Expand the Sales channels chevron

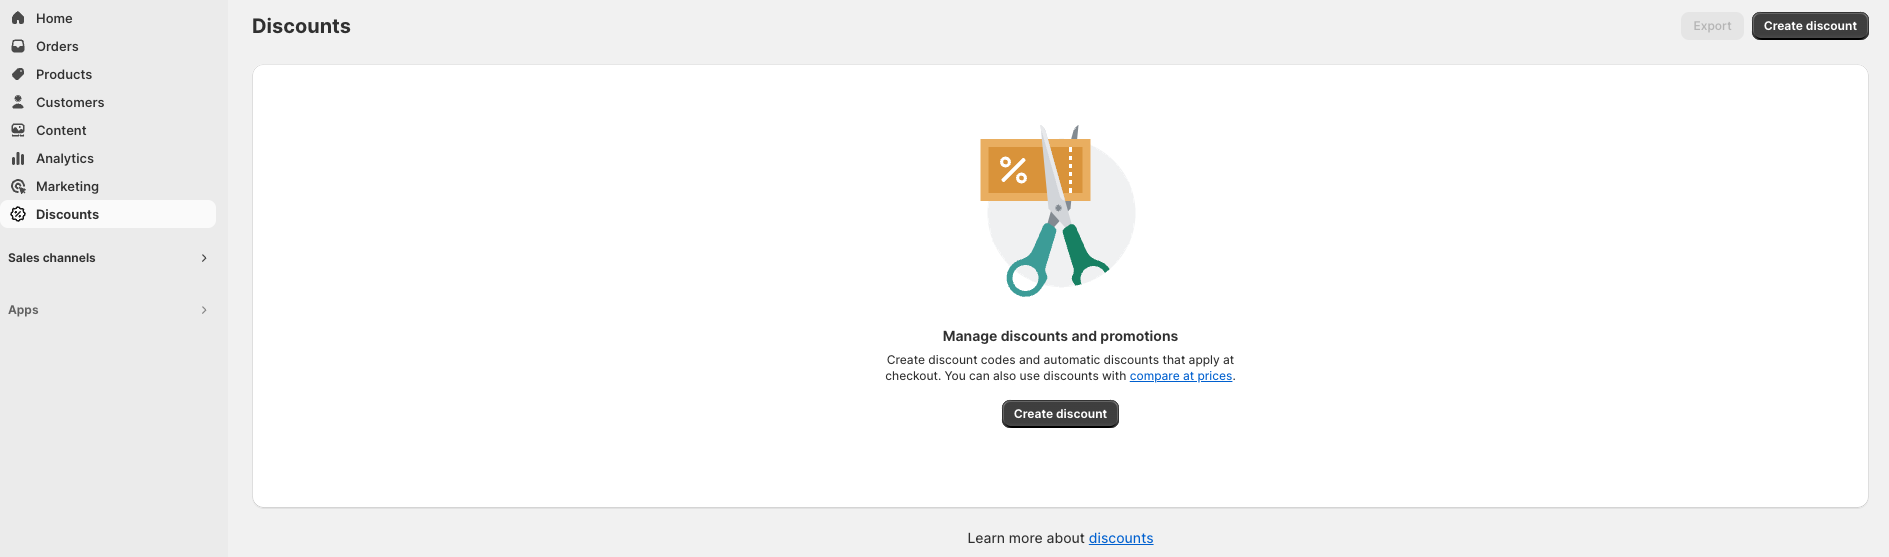(204, 258)
